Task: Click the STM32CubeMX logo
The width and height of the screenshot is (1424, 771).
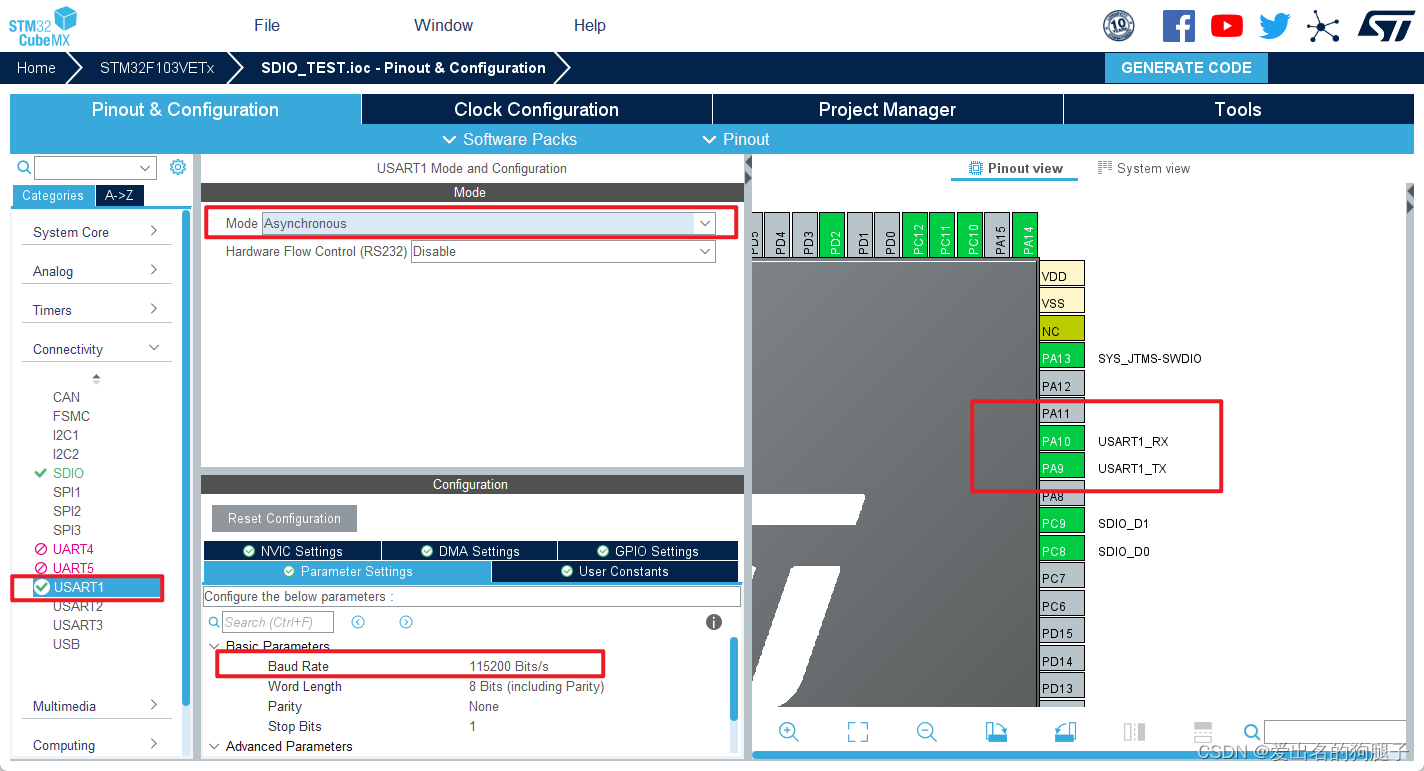Action: pyautogui.click(x=43, y=25)
